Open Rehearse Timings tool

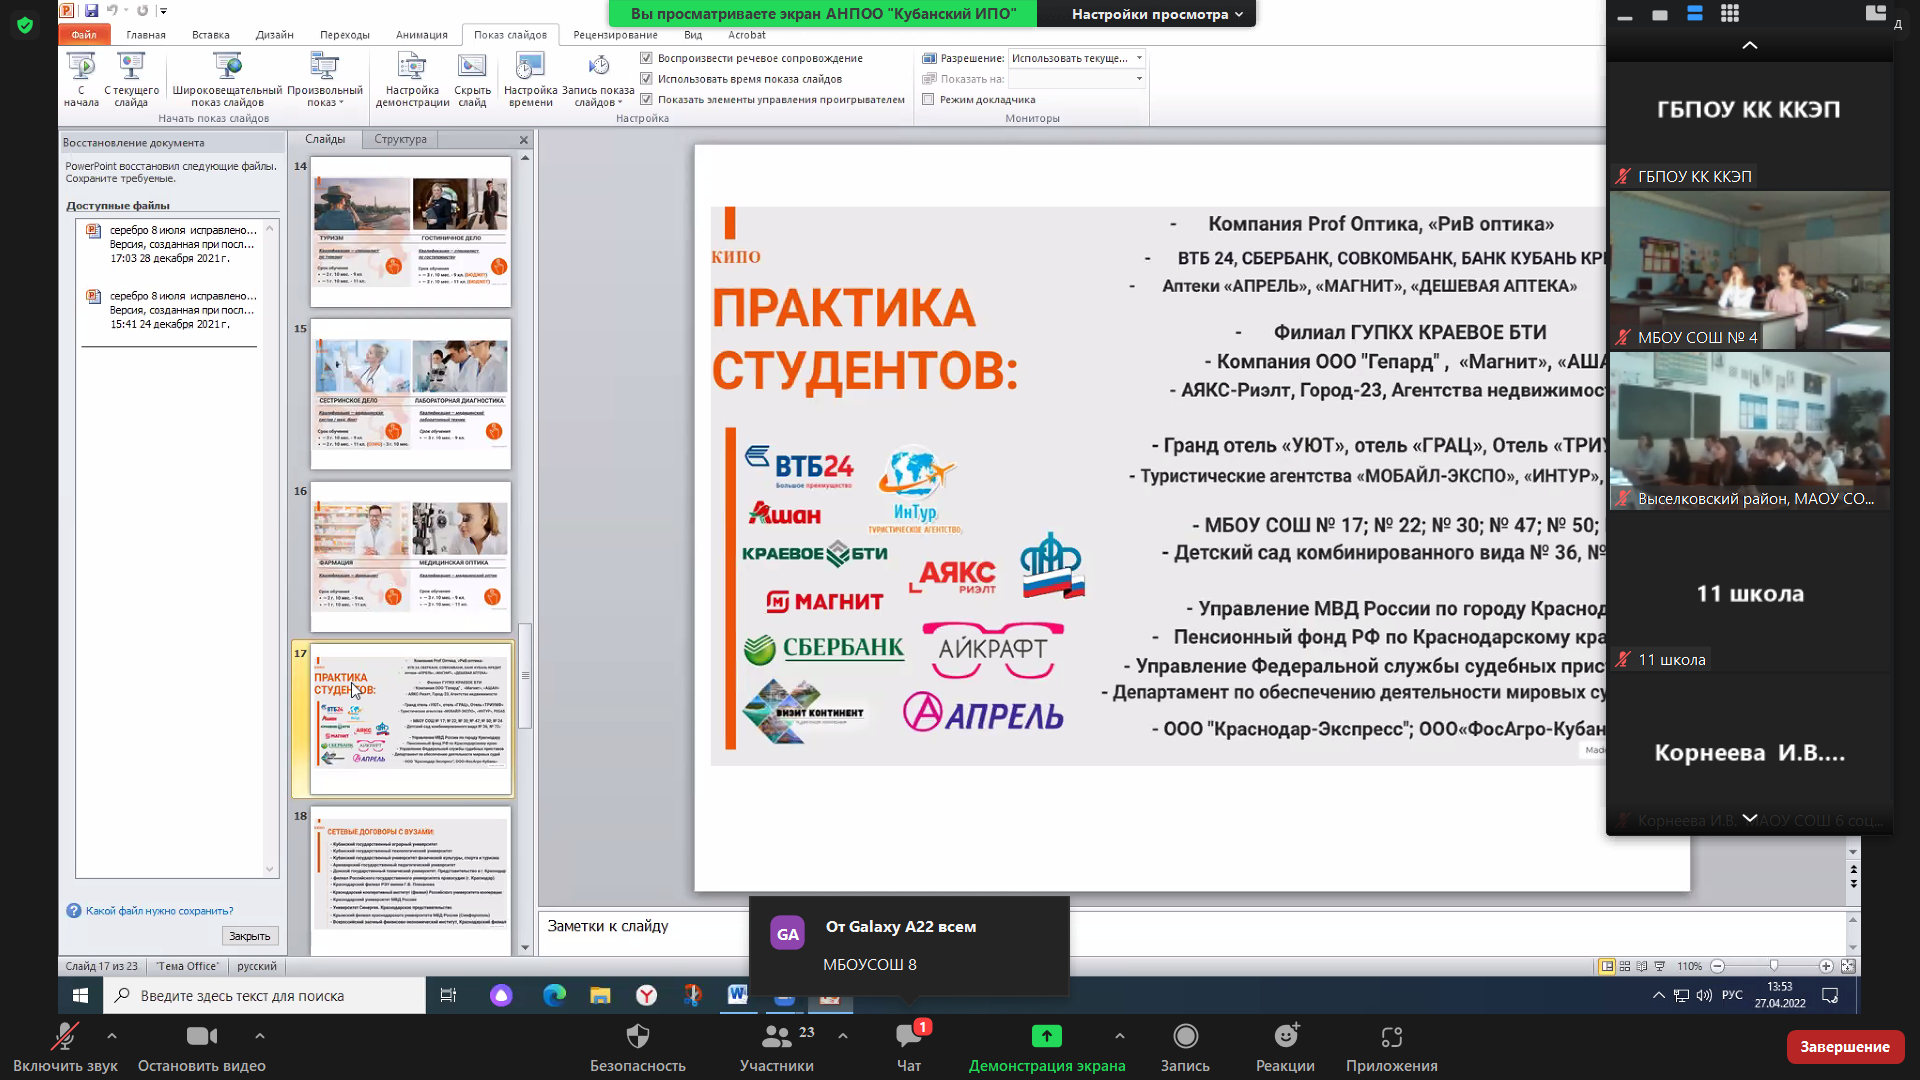[x=530, y=79]
